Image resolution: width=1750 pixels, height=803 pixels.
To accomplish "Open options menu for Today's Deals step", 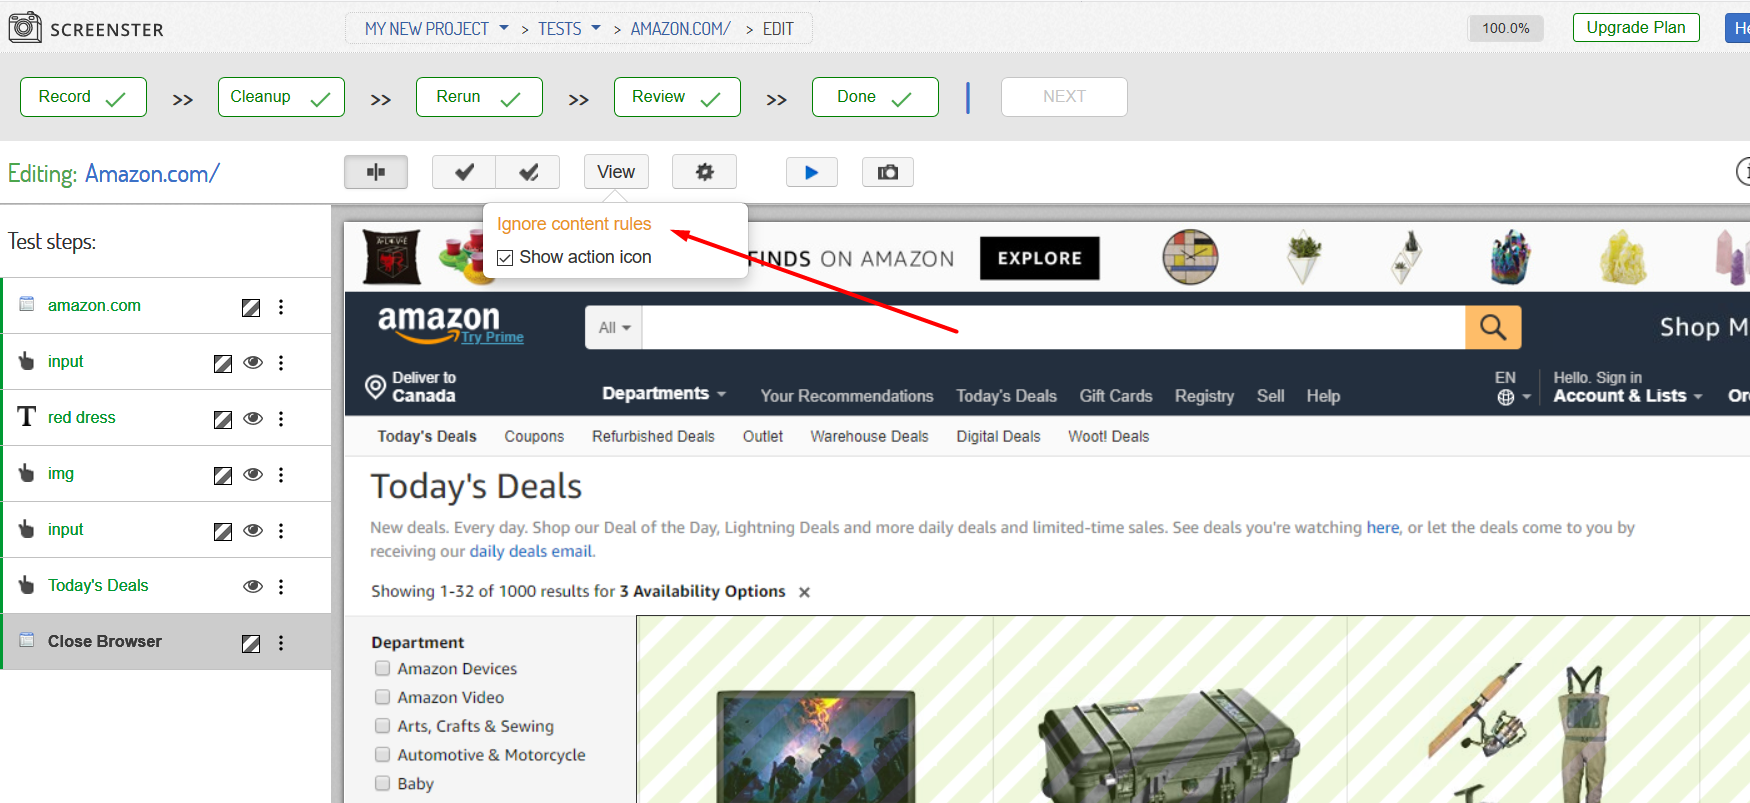I will (281, 587).
